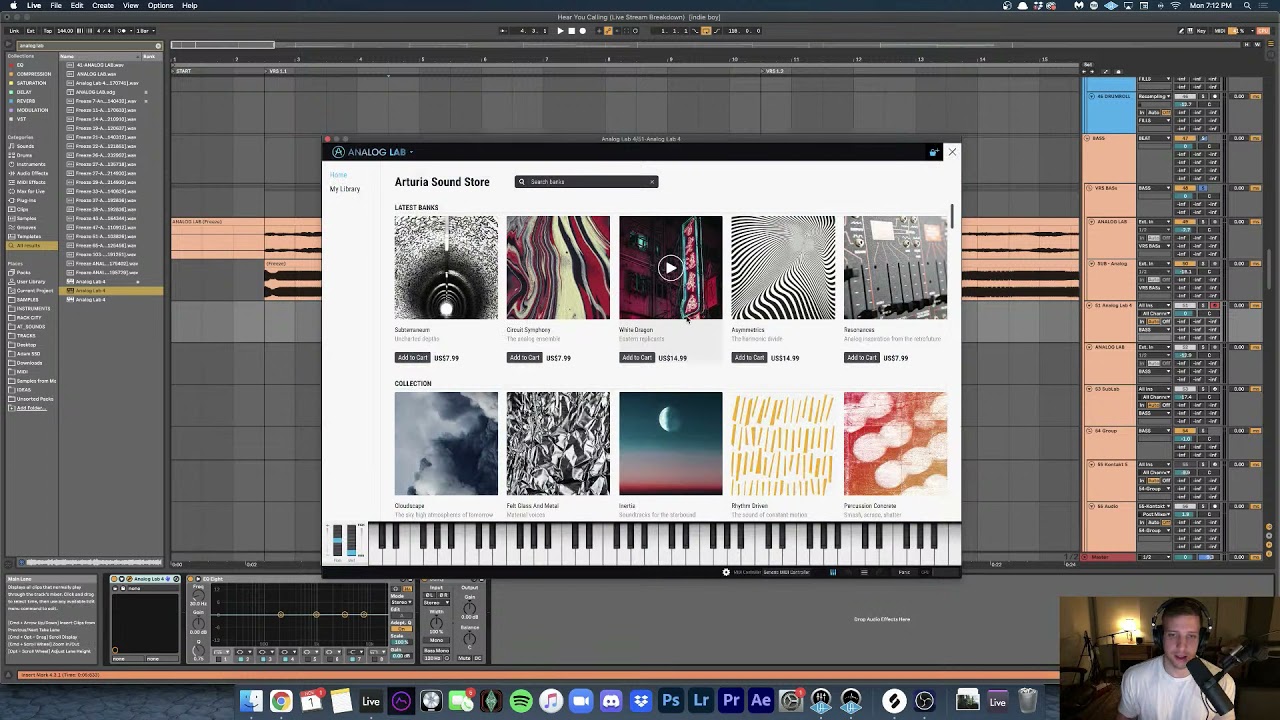Open the Circuit Symphony bank thumbnail
The image size is (1280, 720).
558,268
